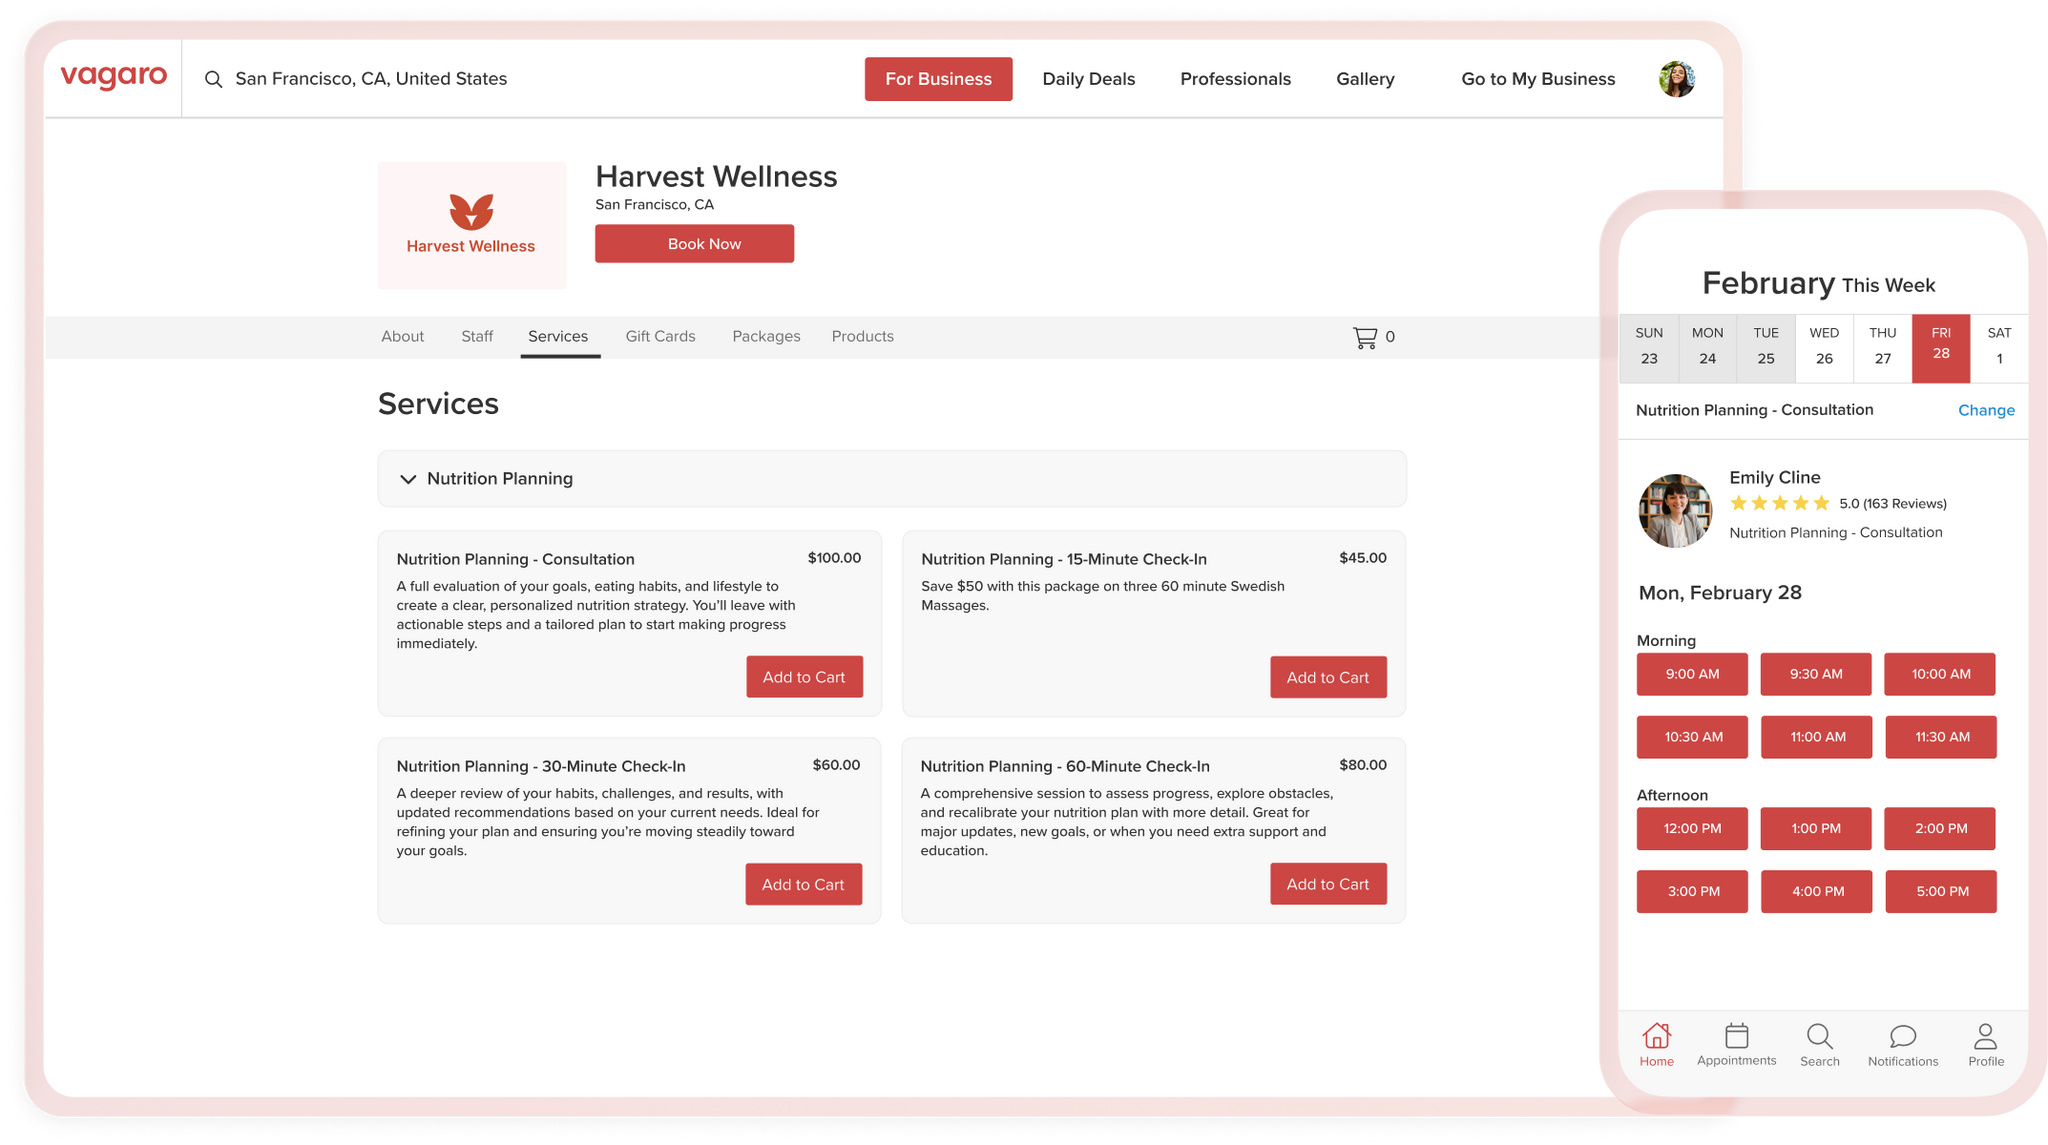
Task: Book the 11:30 AM time slot
Action: click(1941, 737)
